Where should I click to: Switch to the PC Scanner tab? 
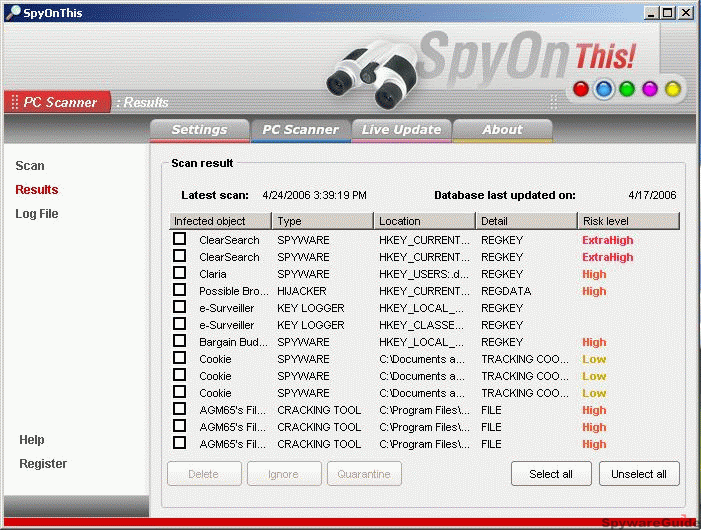(x=300, y=130)
